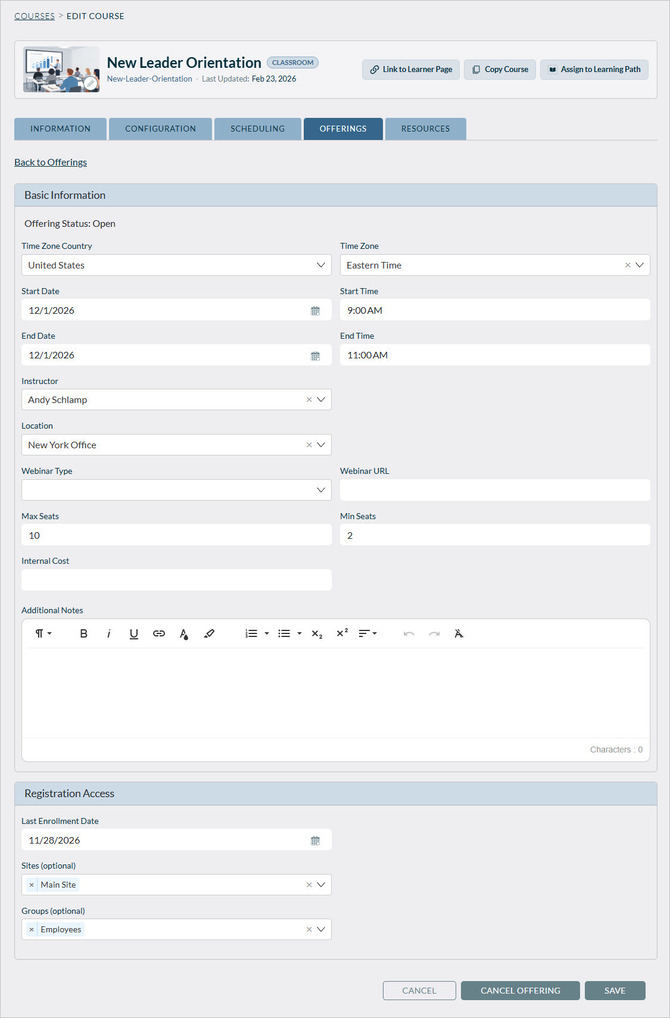Click the Start Time field
This screenshot has height=1018, width=670.
pos(495,310)
